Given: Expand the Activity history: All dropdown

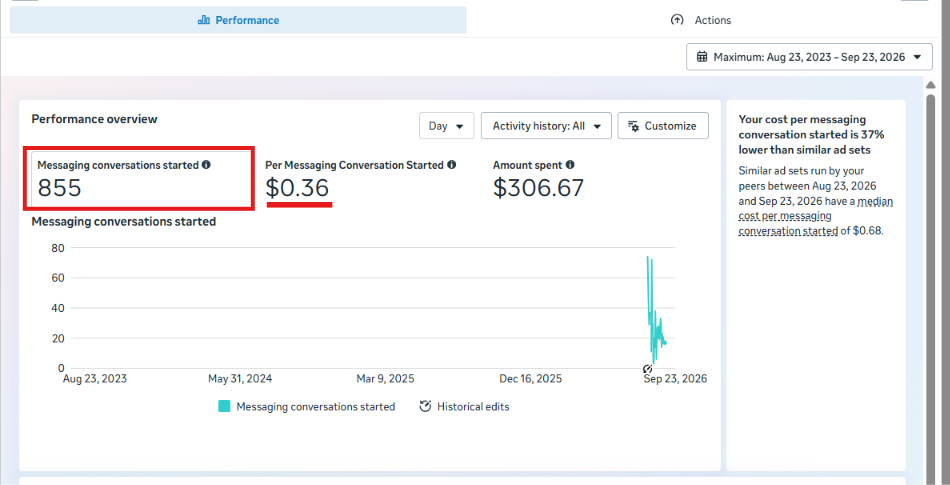Looking at the screenshot, I should (546, 126).
